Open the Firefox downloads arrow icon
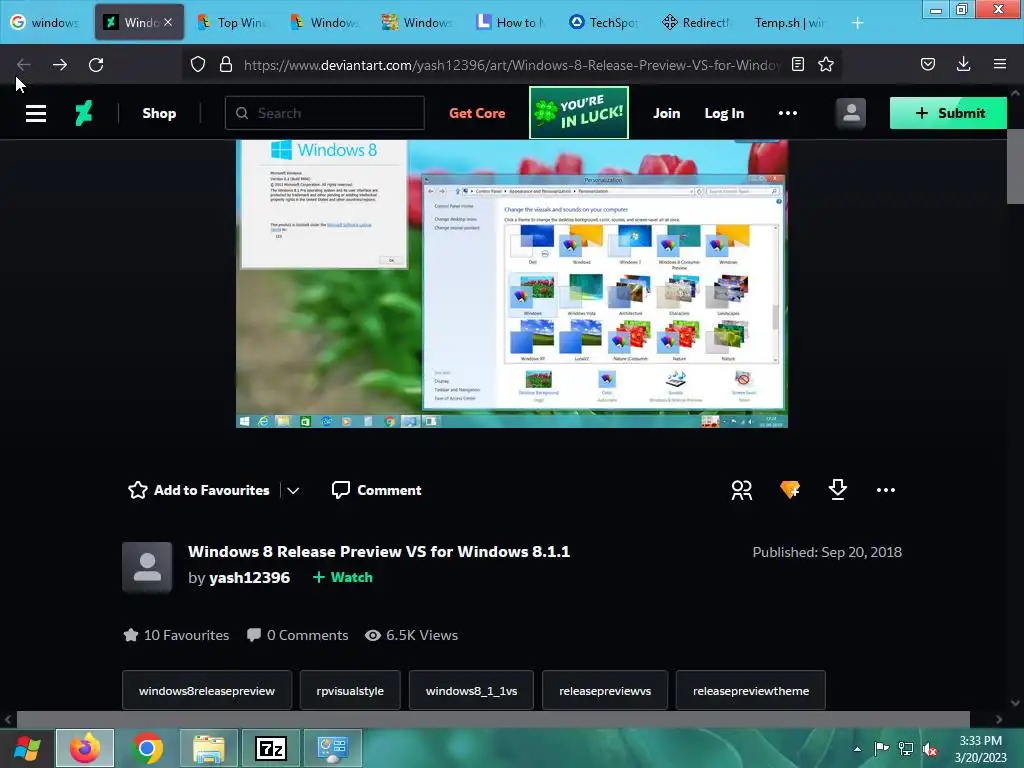1024x768 pixels. click(963, 64)
